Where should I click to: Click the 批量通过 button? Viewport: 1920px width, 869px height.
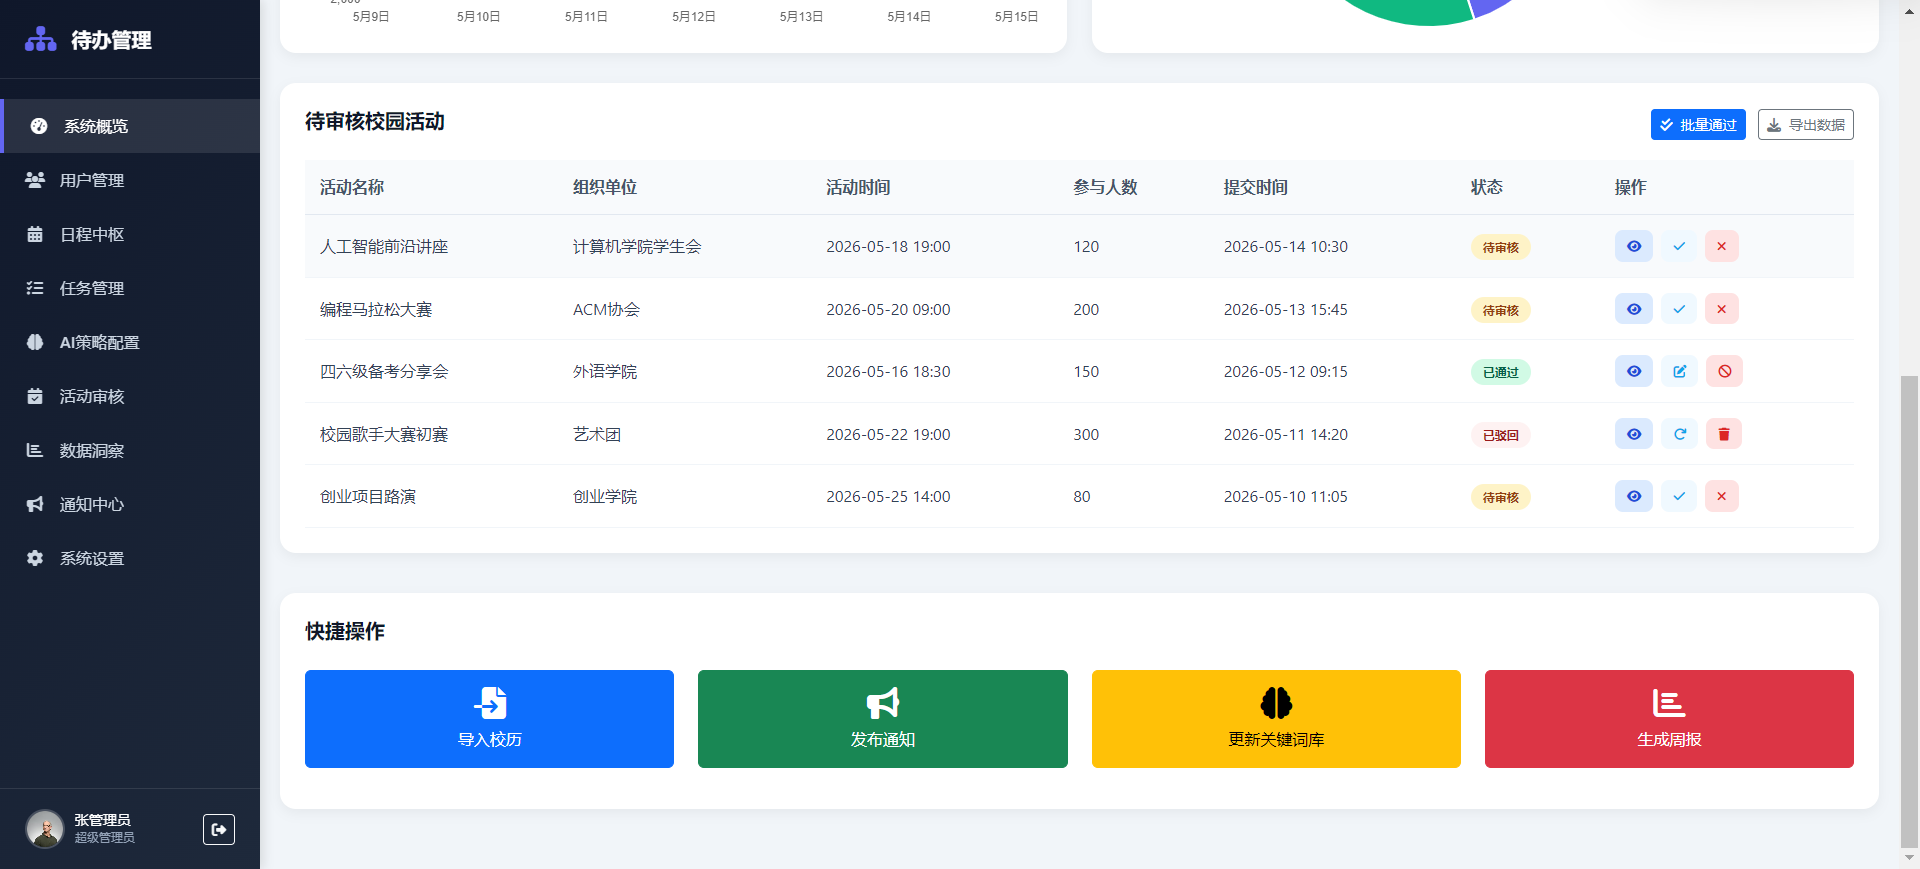(1698, 125)
